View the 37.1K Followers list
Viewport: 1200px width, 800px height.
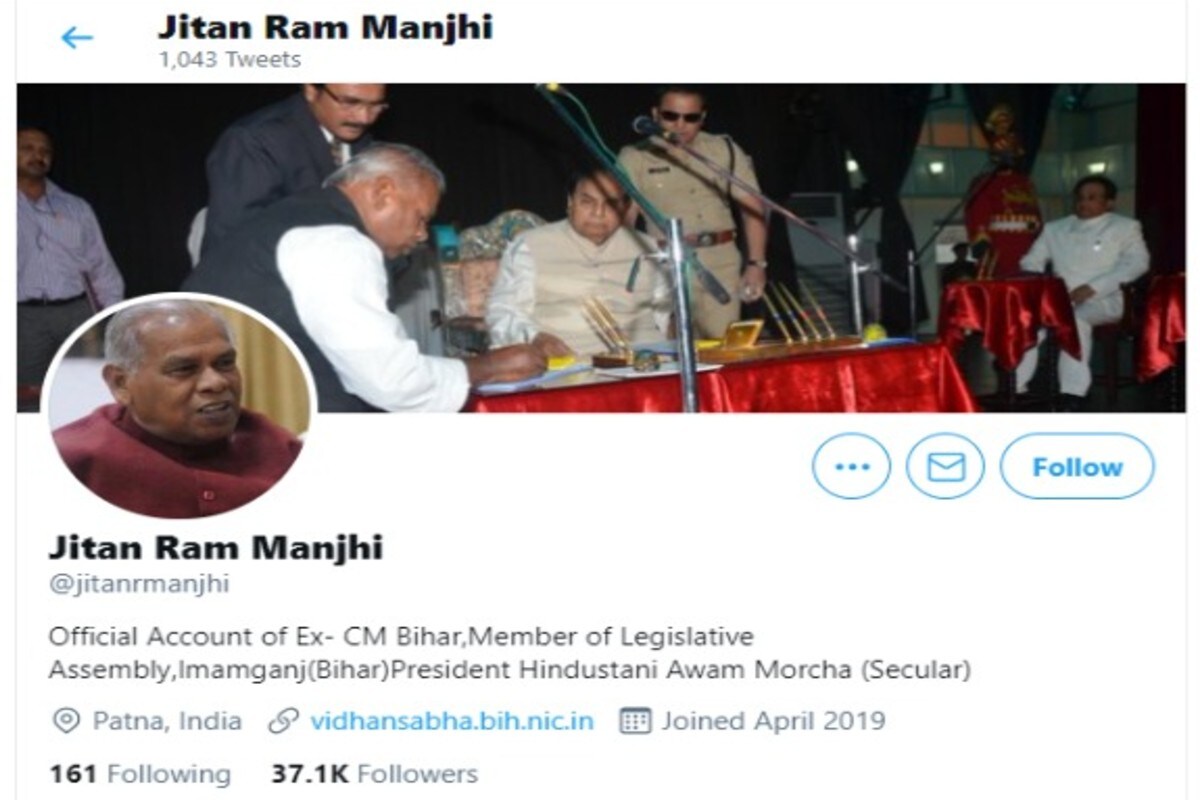374,774
